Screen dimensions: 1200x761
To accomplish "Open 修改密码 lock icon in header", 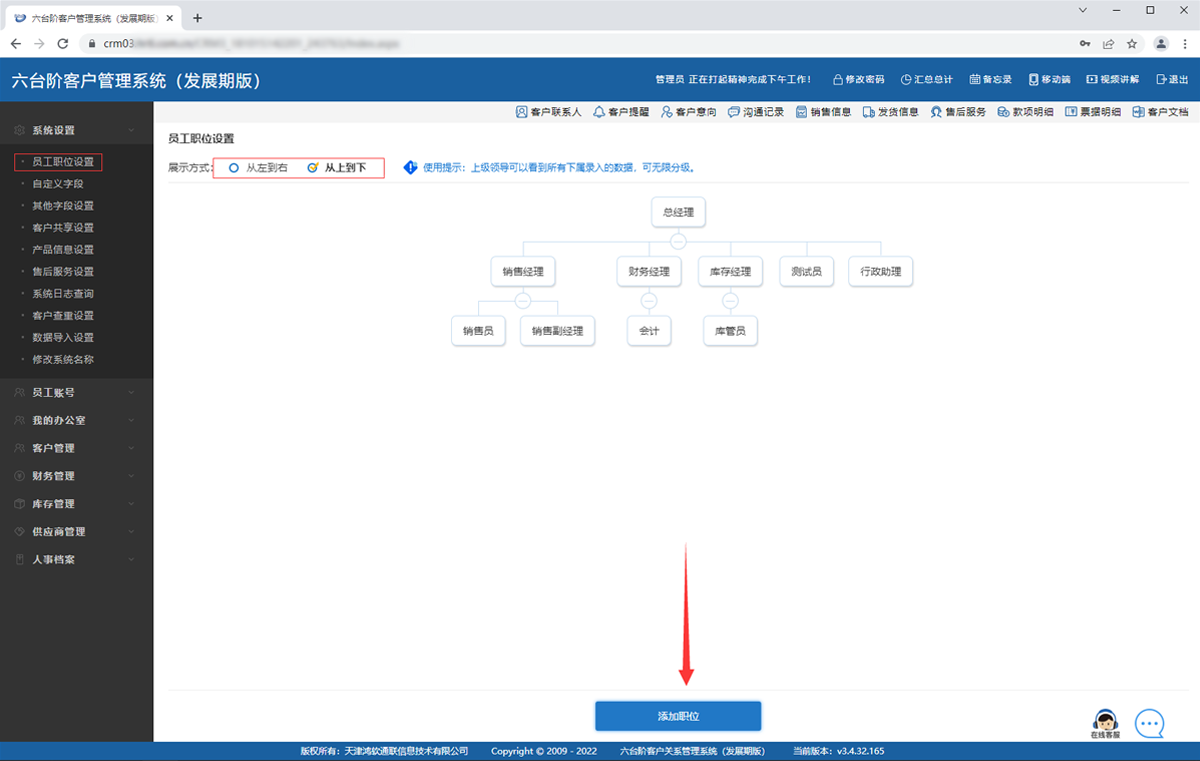I will (x=838, y=80).
